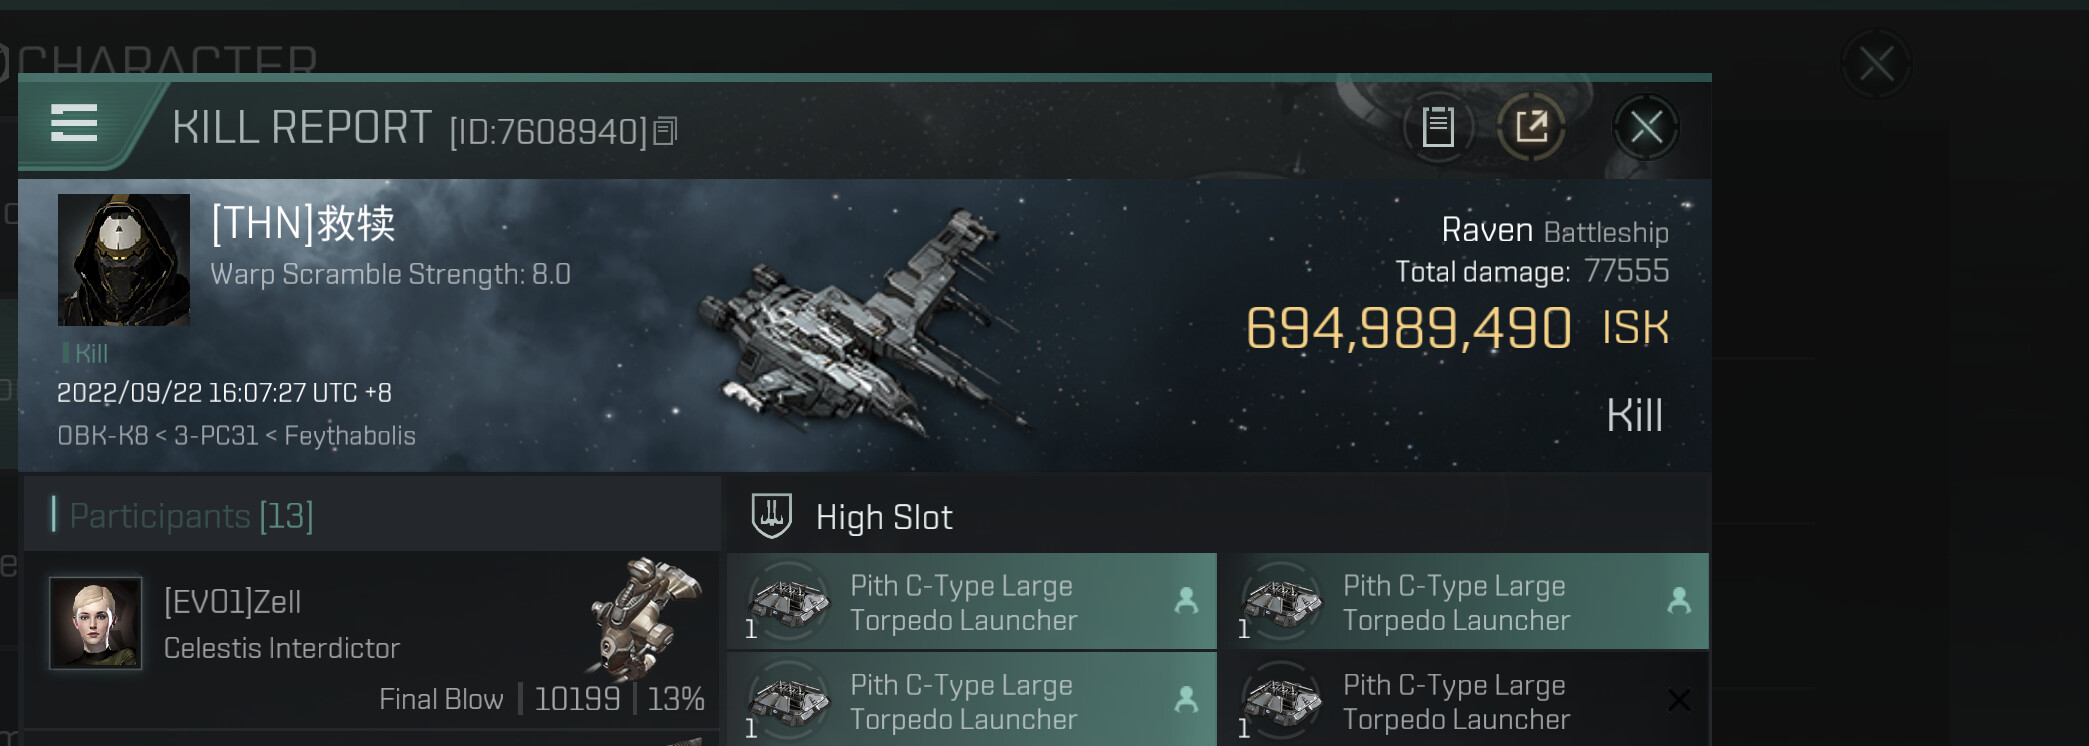
Task: Share the kill report externally
Action: [x=1531, y=127]
